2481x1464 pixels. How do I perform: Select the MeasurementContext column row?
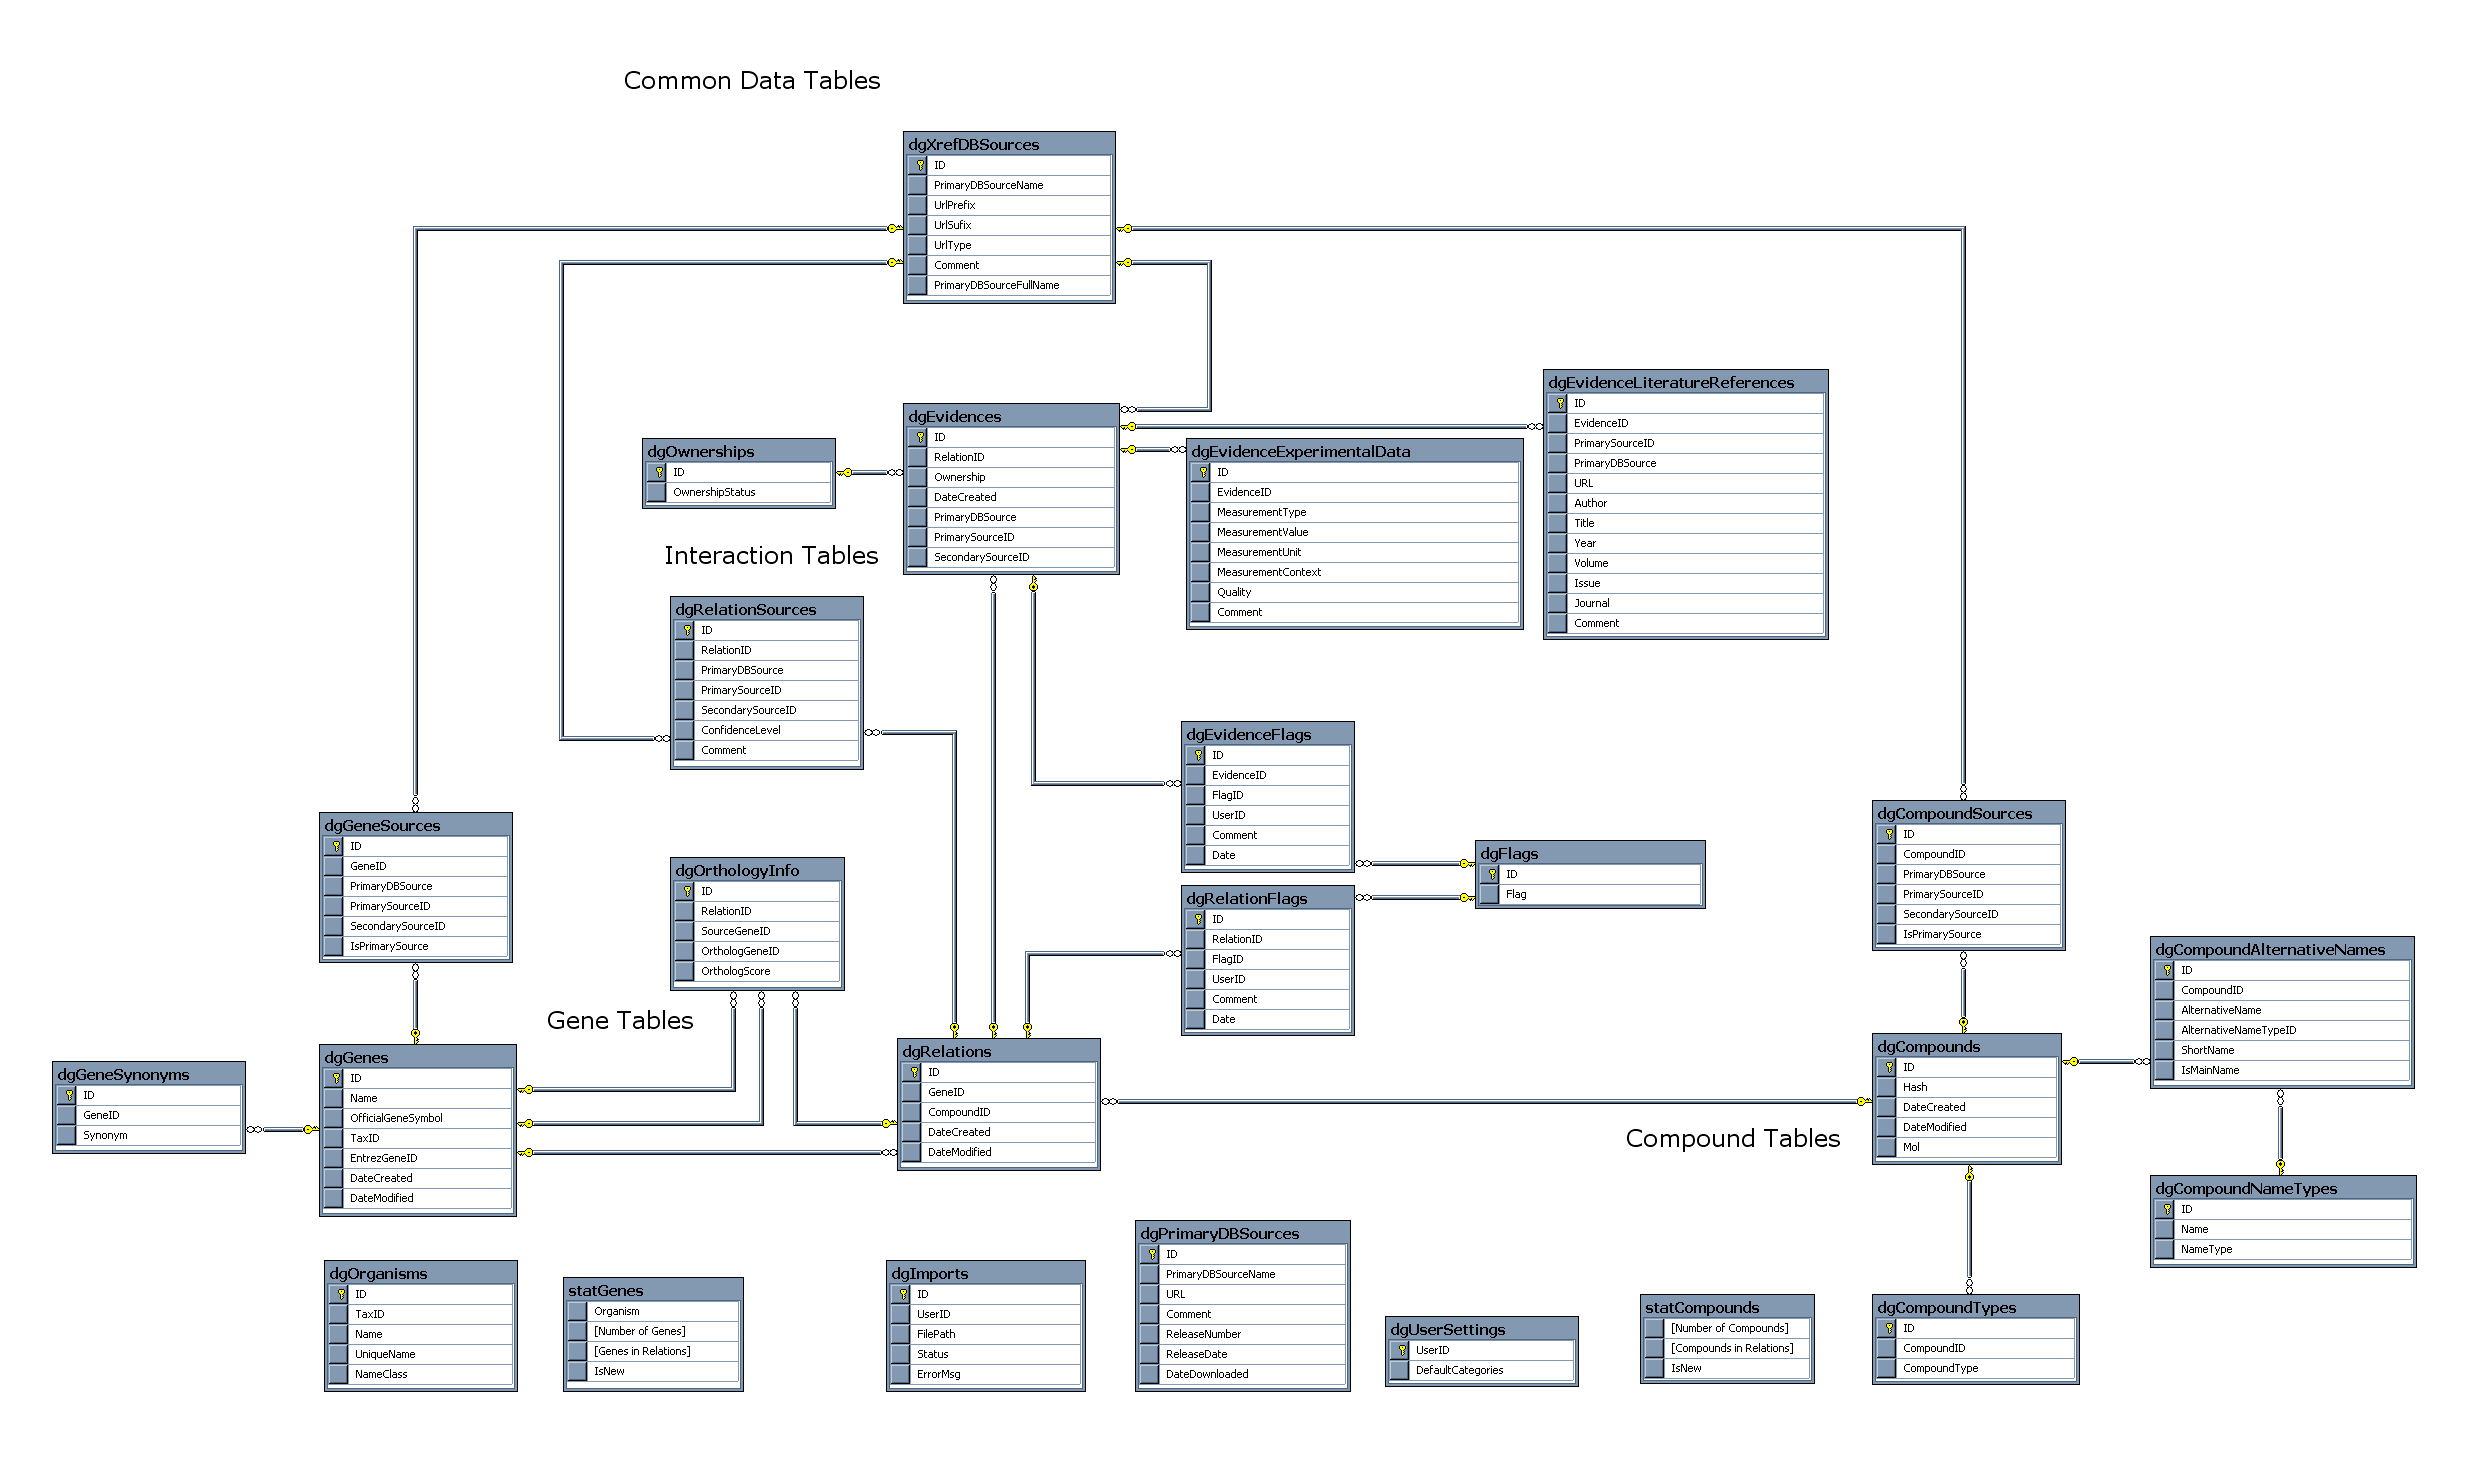pos(1355,572)
